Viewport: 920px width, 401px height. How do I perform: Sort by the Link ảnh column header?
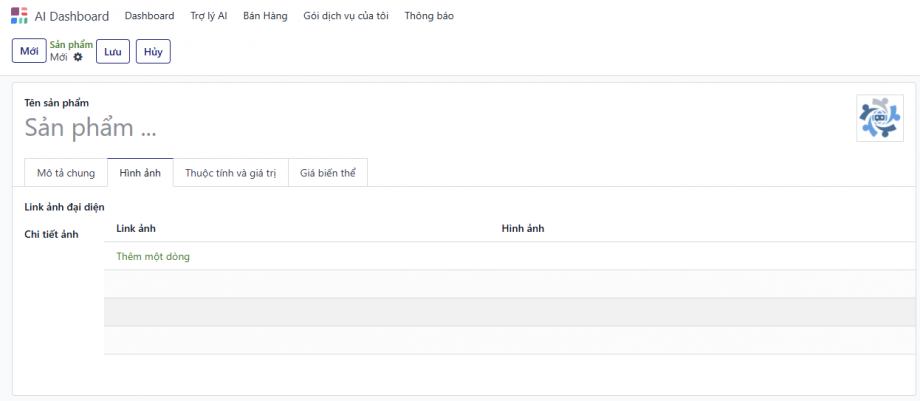click(x=136, y=229)
